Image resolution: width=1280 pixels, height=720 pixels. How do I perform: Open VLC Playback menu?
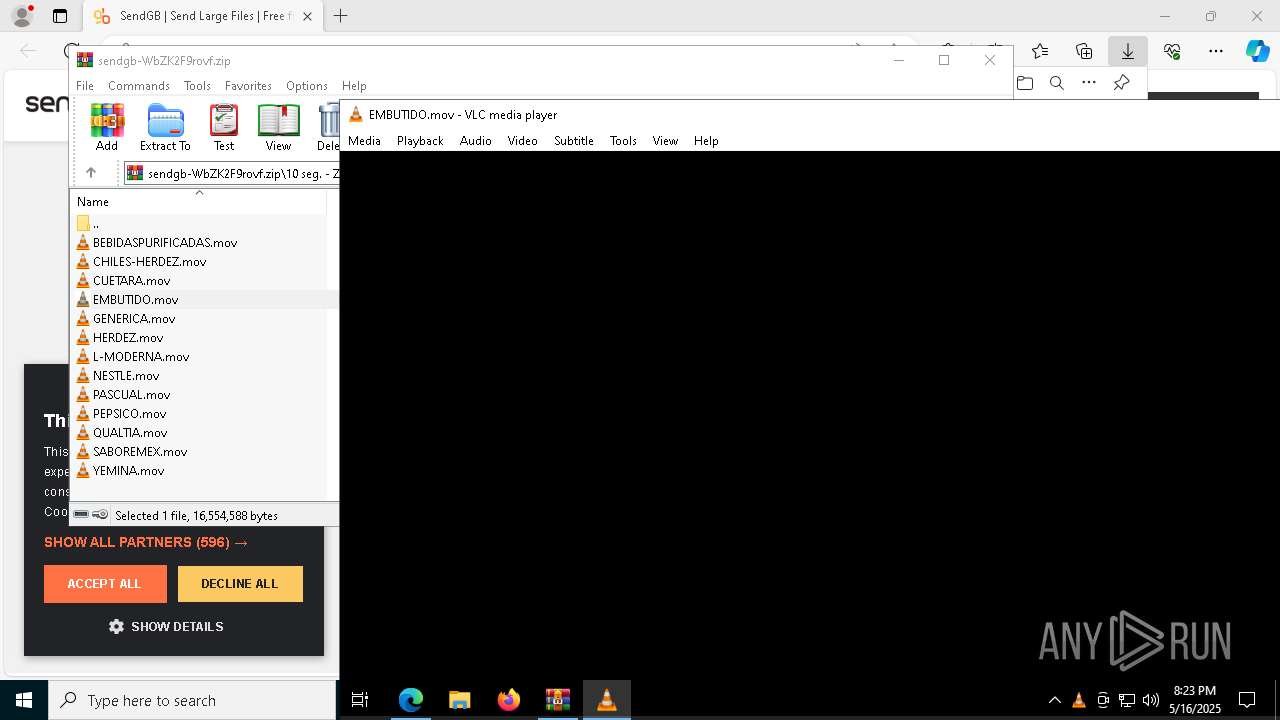[420, 141]
